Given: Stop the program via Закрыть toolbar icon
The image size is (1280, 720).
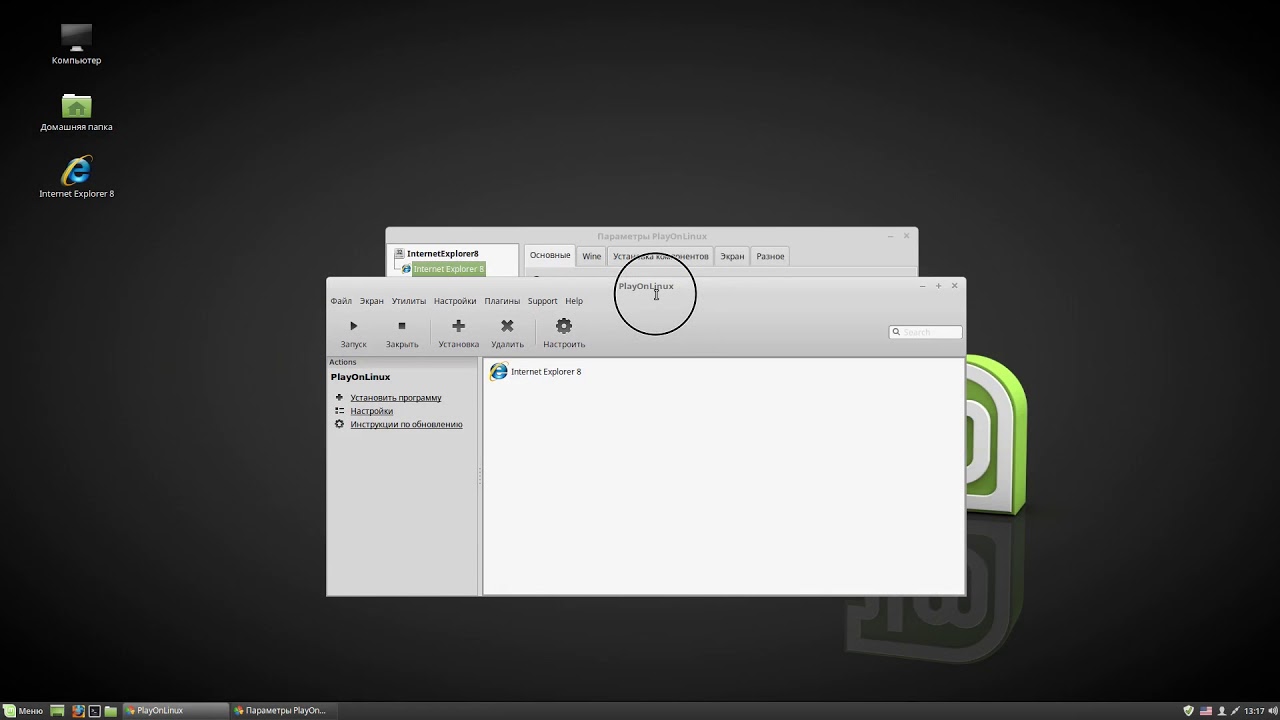Looking at the screenshot, I should [402, 326].
